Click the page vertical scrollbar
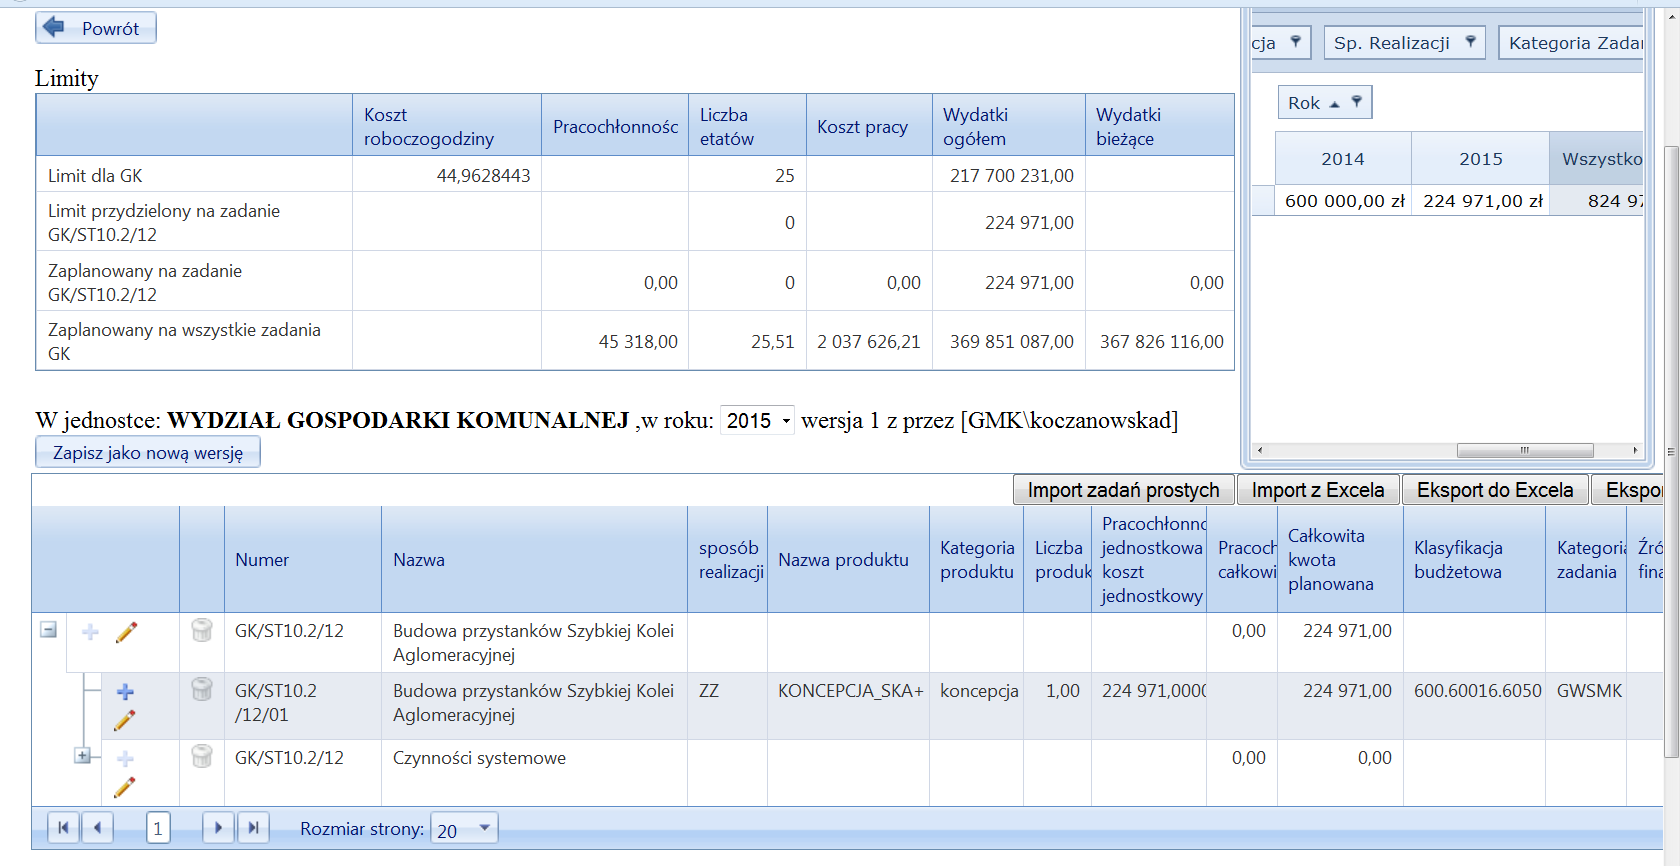 coord(1671,450)
